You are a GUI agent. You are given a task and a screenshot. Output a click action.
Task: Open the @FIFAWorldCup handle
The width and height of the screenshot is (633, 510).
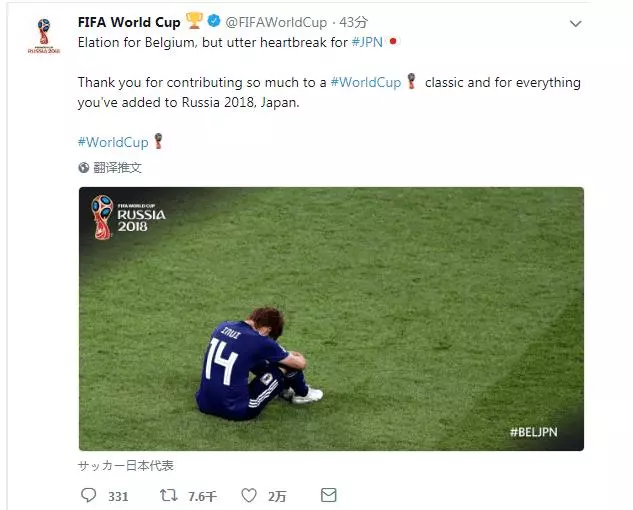coord(276,23)
